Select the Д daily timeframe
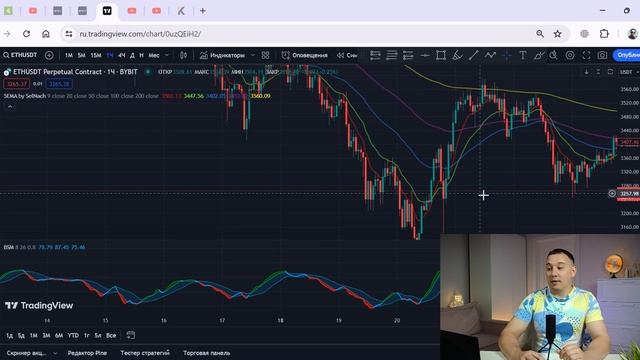This screenshot has height=360, width=640. (132, 55)
